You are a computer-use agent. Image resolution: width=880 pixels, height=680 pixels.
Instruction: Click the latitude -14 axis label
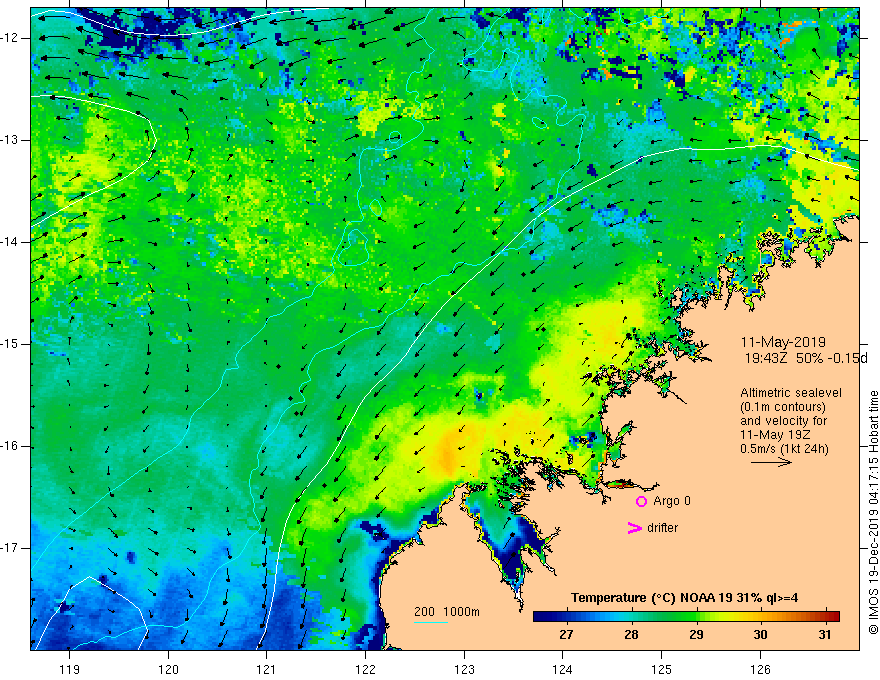click(x=10, y=242)
